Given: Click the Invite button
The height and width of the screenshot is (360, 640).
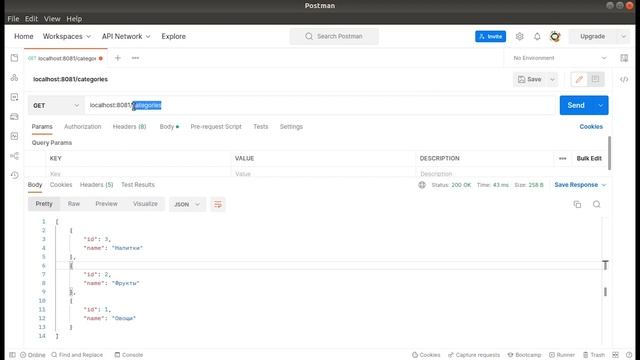Looking at the screenshot, I should [x=490, y=36].
